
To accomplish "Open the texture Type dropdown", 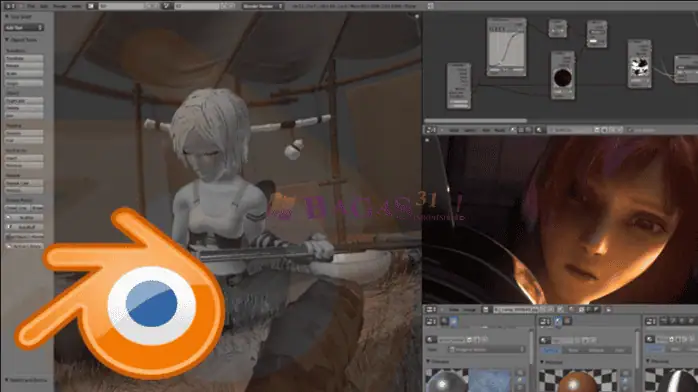I will (487, 350).
